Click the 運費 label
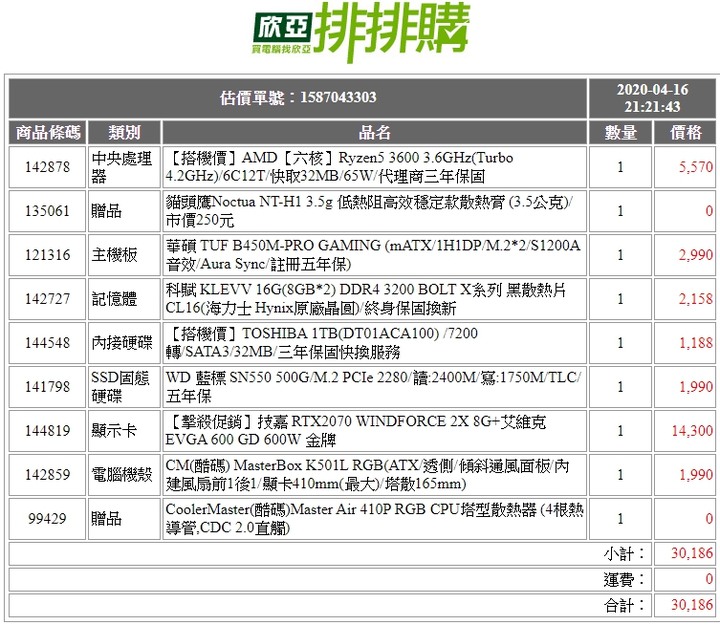The width and height of the screenshot is (720, 625). pyautogui.click(x=623, y=580)
